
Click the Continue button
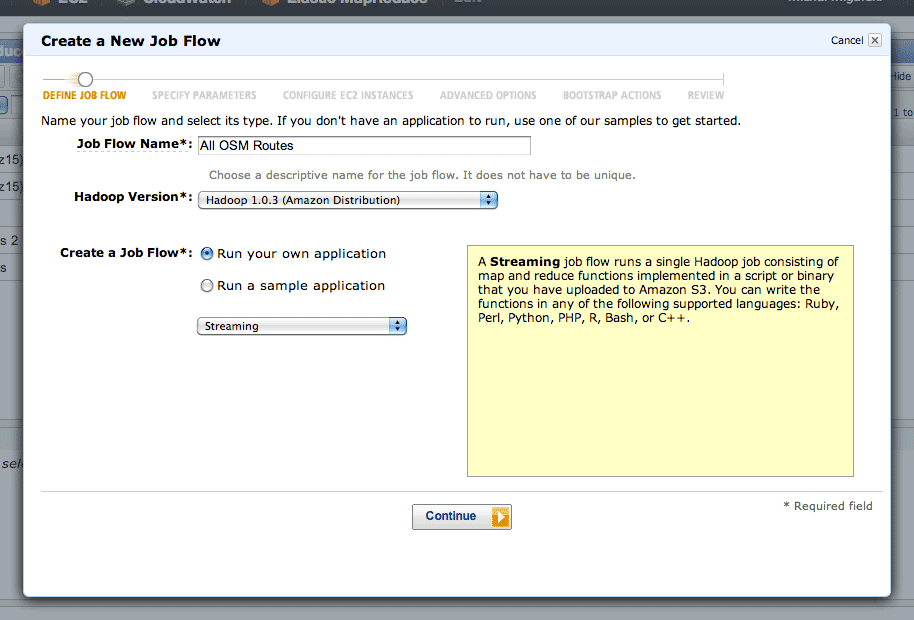point(462,517)
